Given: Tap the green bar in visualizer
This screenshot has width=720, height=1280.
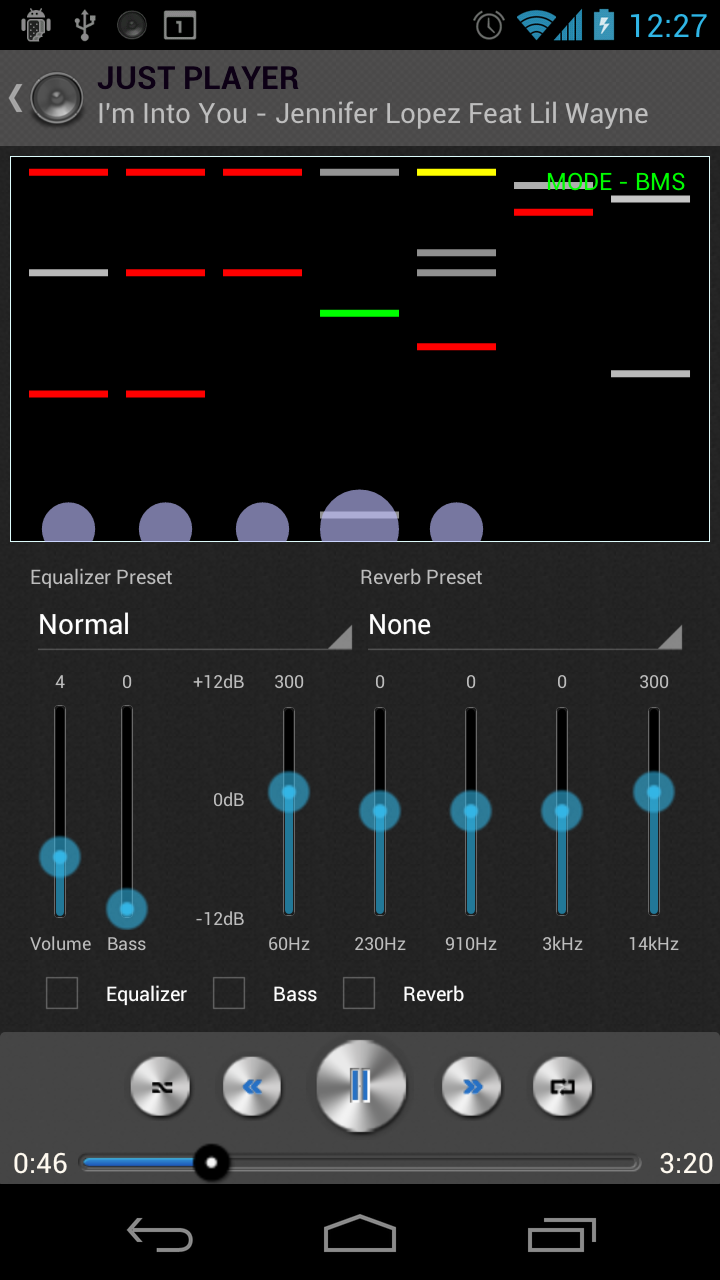Looking at the screenshot, I should click(359, 313).
